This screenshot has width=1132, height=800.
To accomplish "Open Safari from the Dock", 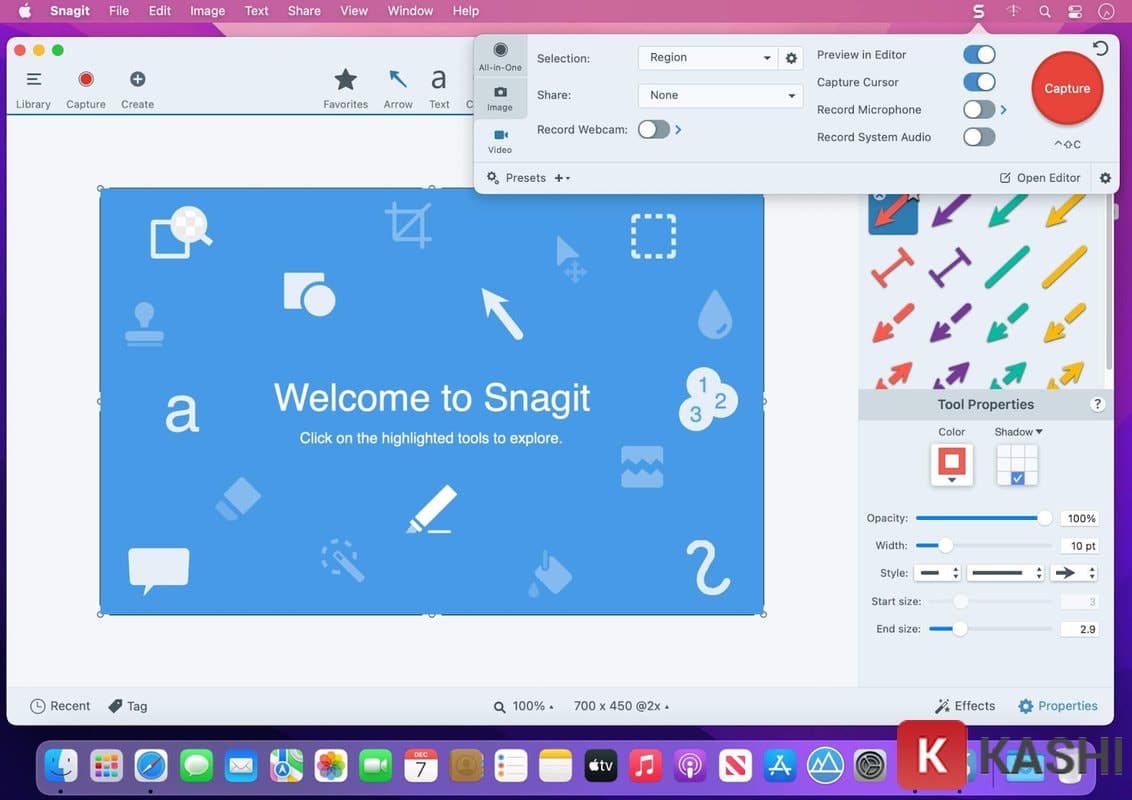I will (x=151, y=765).
